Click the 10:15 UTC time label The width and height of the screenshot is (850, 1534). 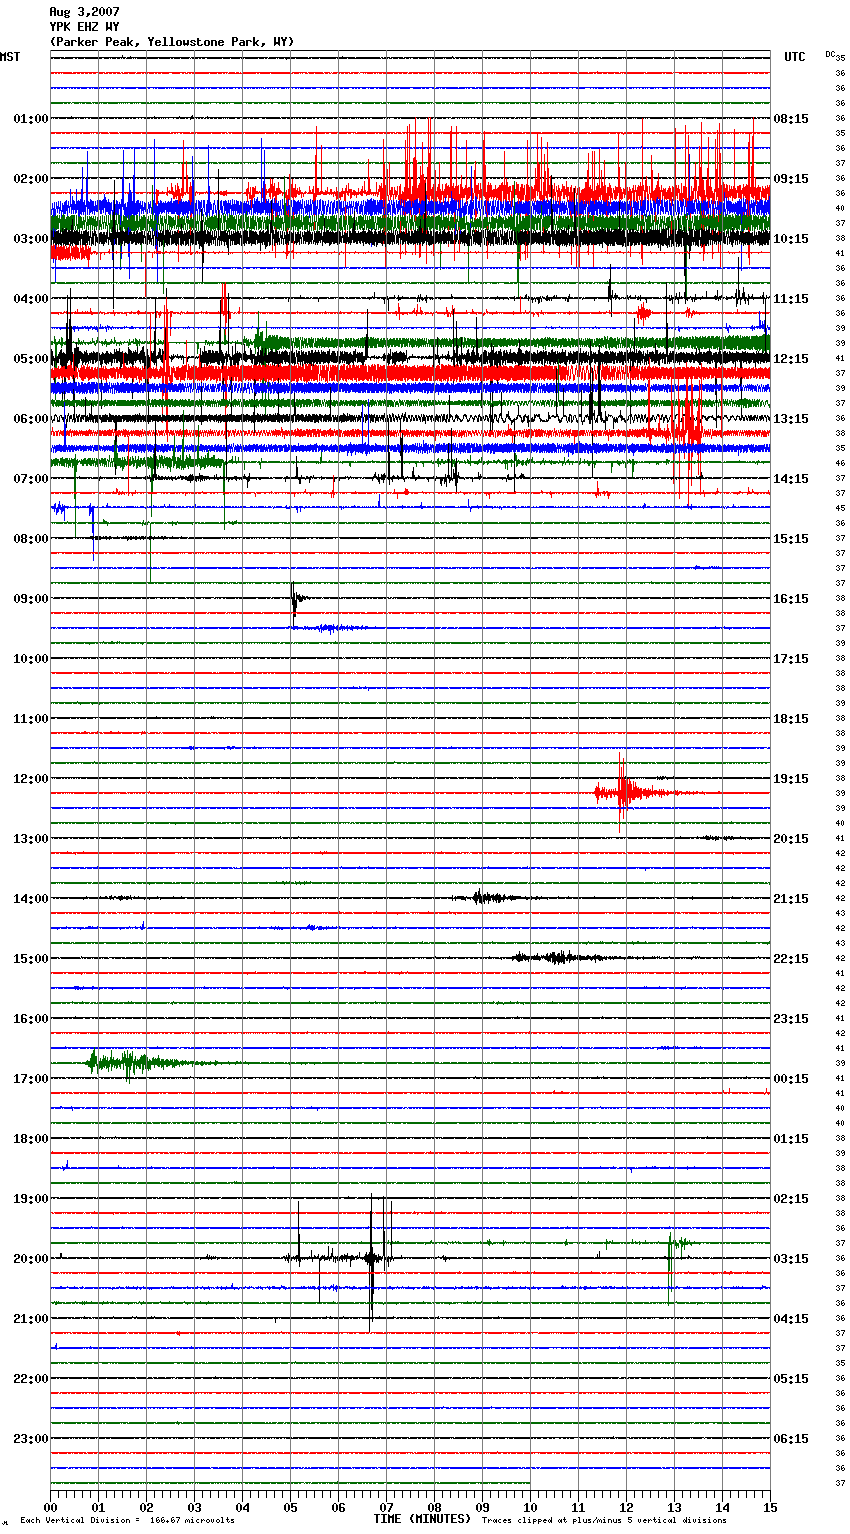pos(791,238)
